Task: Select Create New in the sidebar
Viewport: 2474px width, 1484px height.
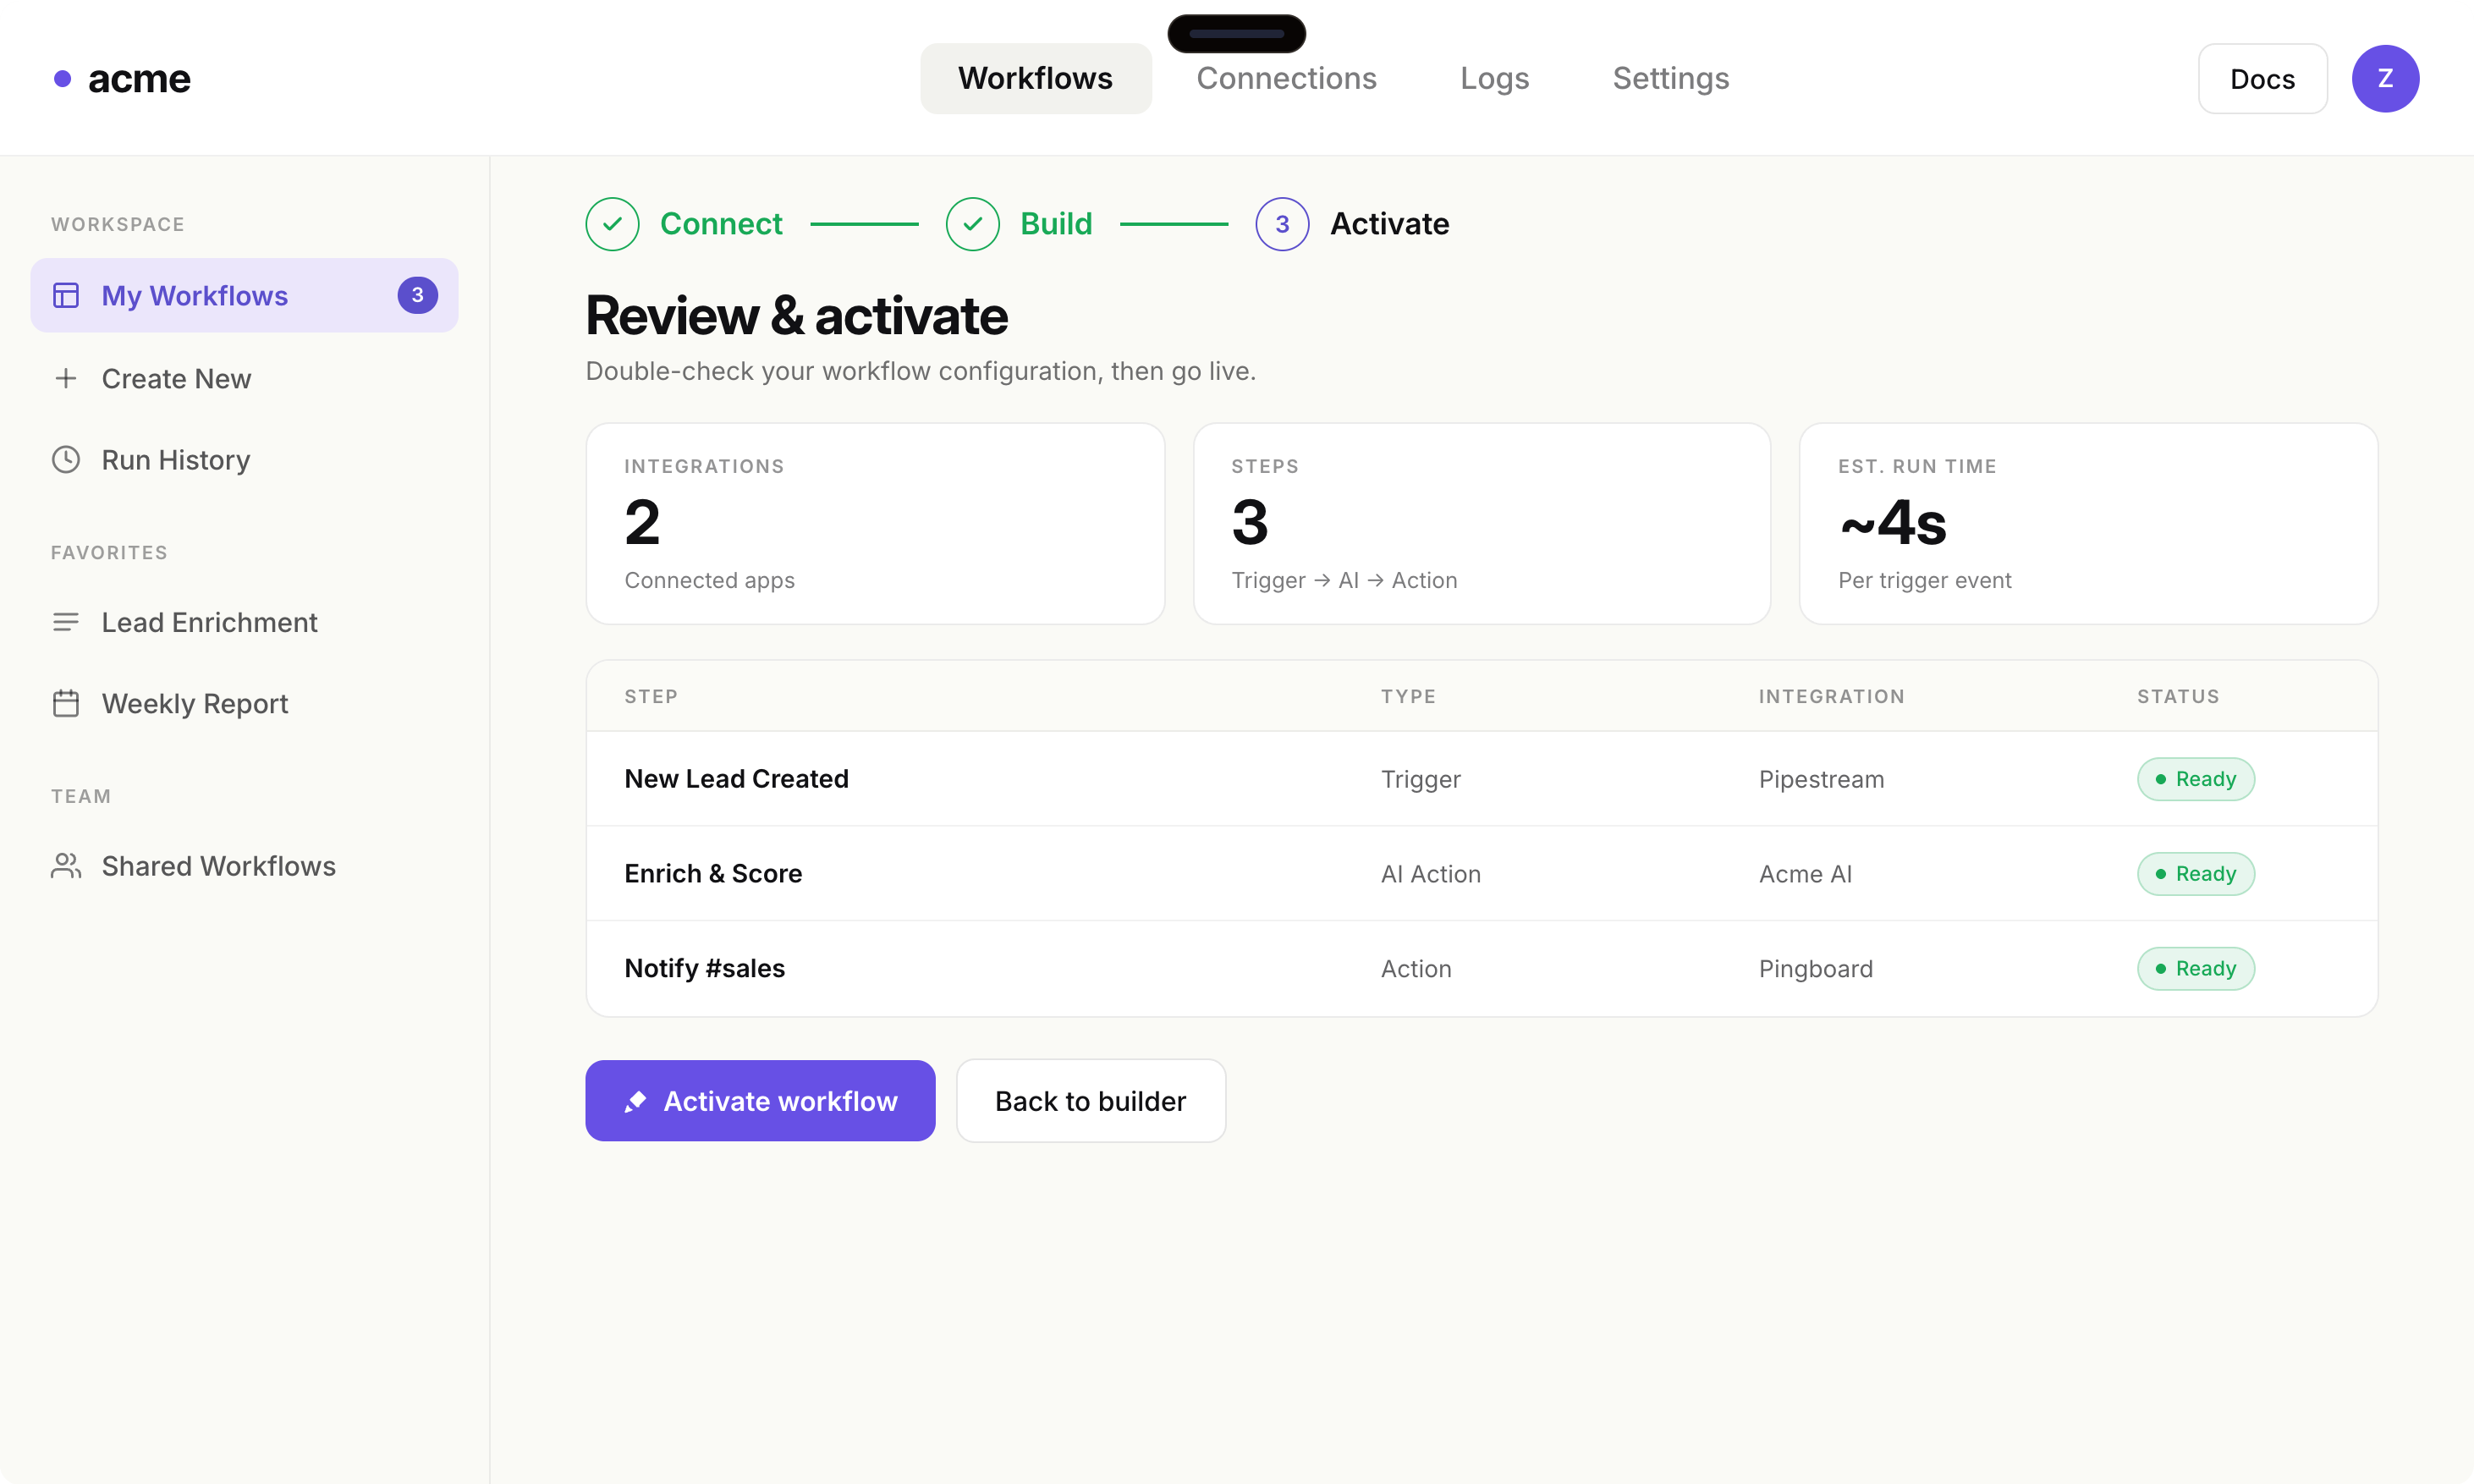Action: coord(244,378)
